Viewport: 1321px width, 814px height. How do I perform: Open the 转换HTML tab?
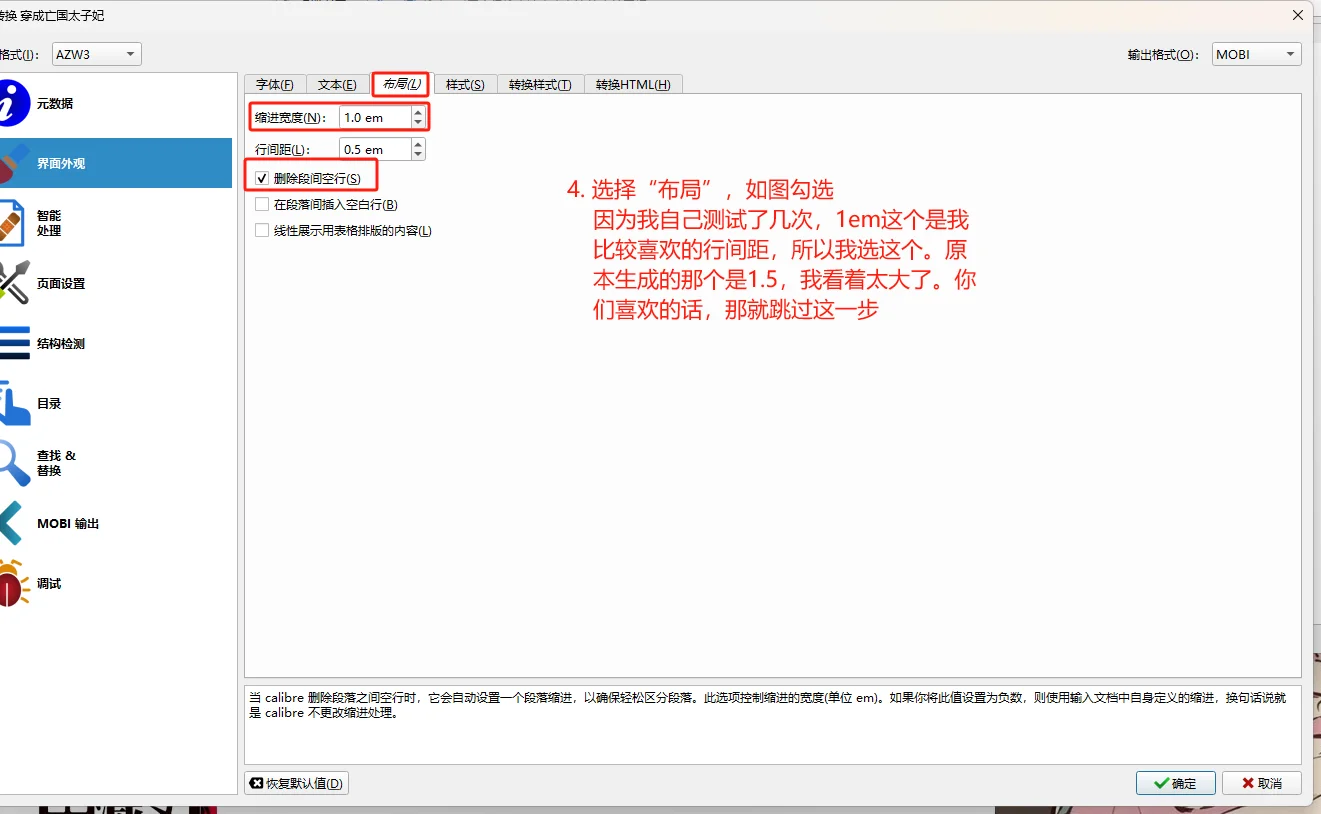point(633,84)
